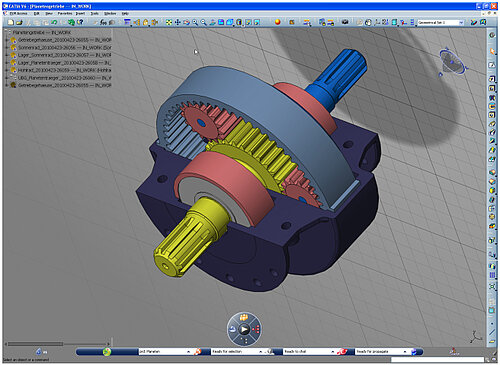The image size is (500, 365).
Task: Click the Zoom In magnifier icon
Action: [195, 22]
